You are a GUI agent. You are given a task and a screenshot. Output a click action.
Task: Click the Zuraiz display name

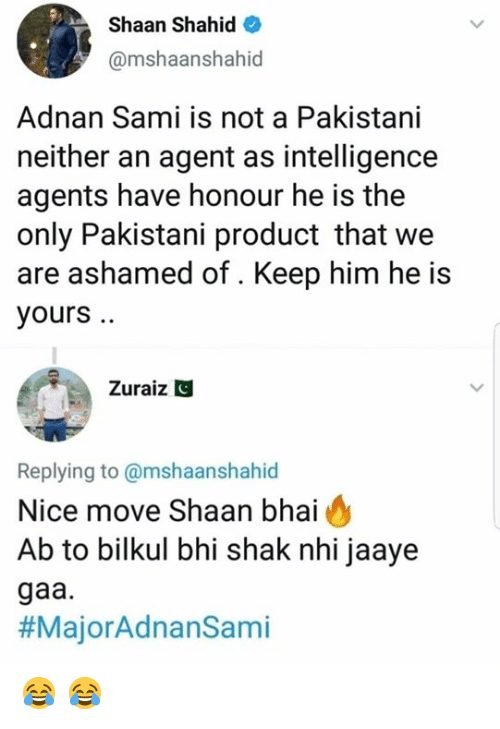click(138, 389)
